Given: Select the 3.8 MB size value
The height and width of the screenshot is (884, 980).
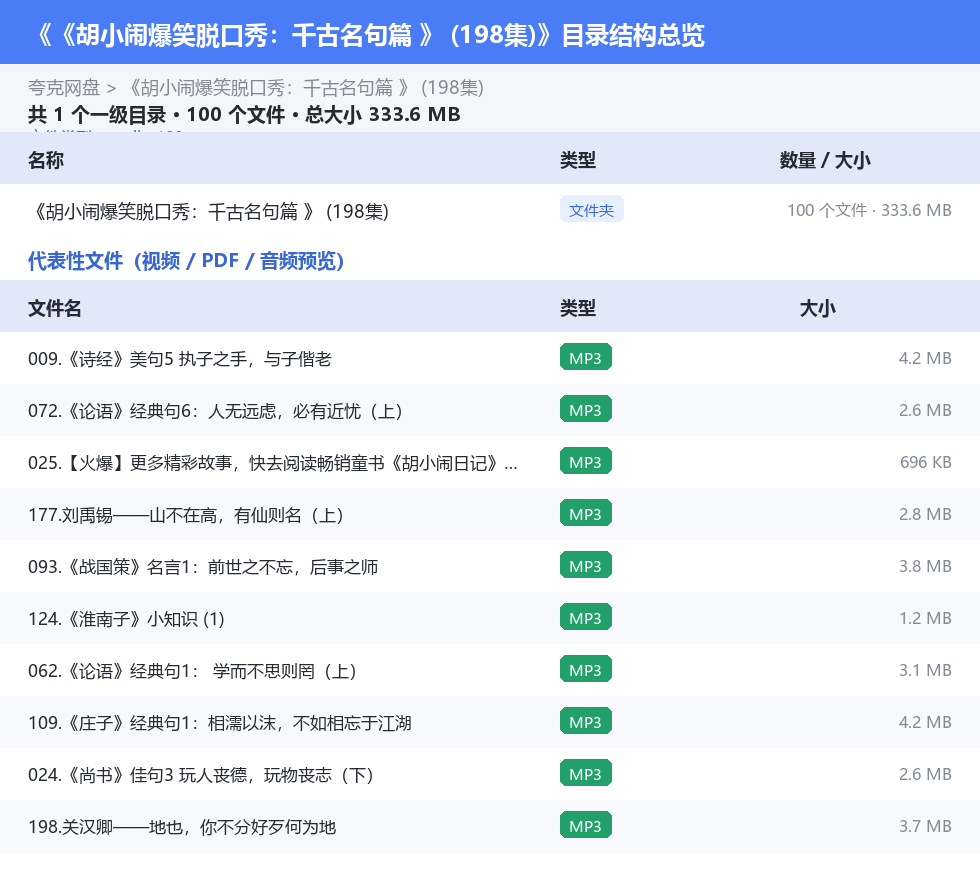Looking at the screenshot, I should [x=925, y=566].
